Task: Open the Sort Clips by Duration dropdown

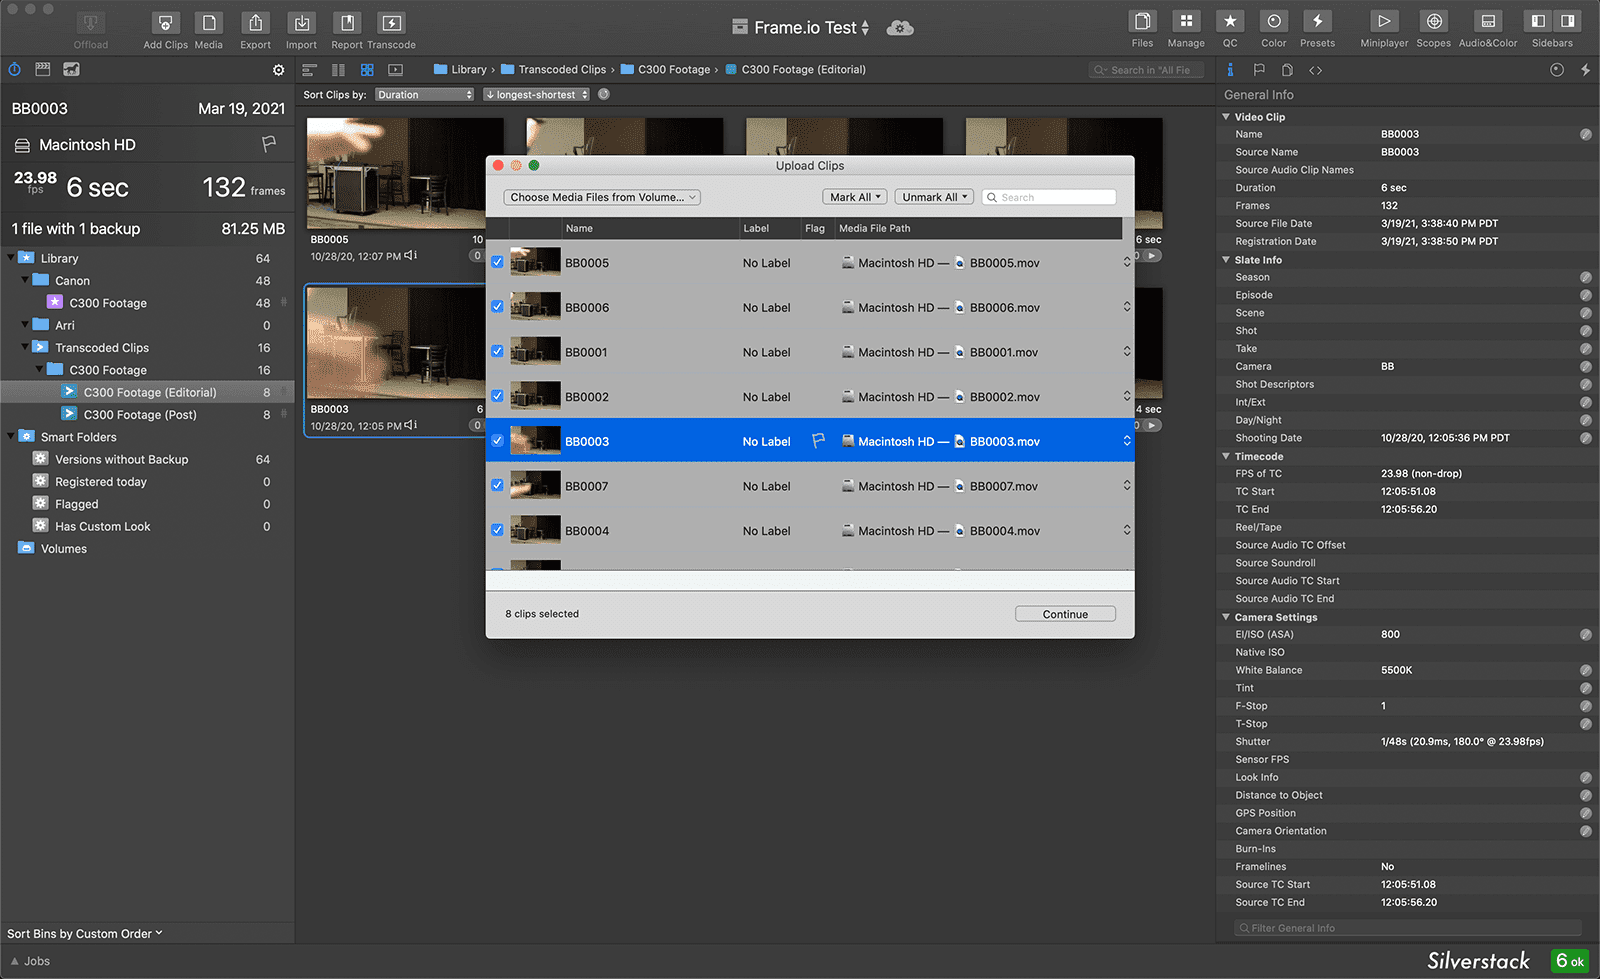Action: pyautogui.click(x=424, y=95)
